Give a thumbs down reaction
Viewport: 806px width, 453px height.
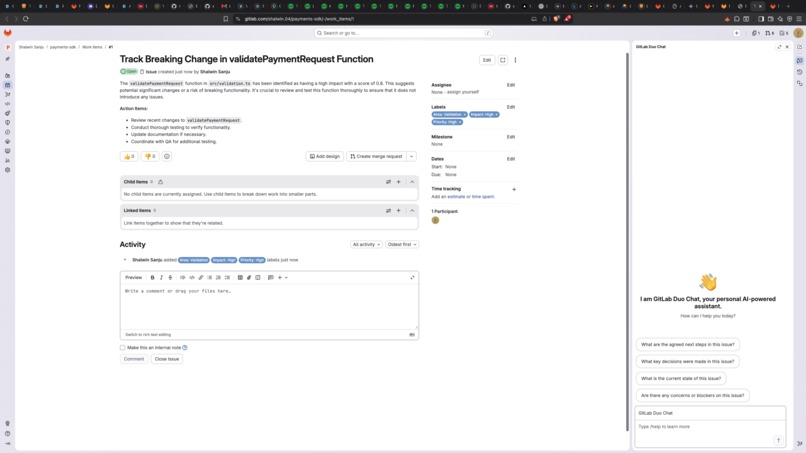(x=150, y=156)
